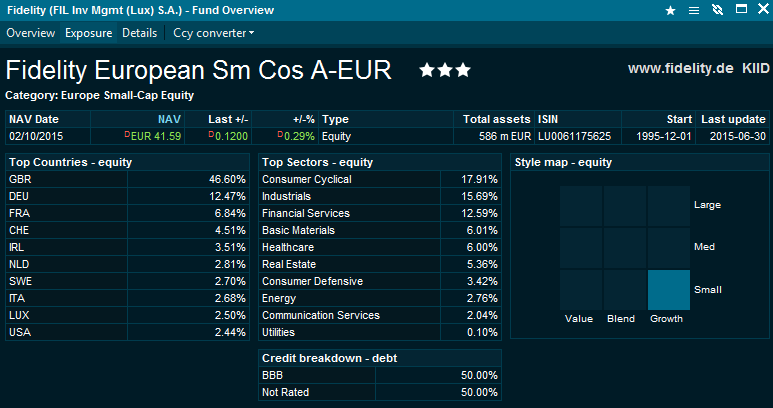Click the three-star fund rating
Viewport: 773px width, 408px height.
pos(445,70)
